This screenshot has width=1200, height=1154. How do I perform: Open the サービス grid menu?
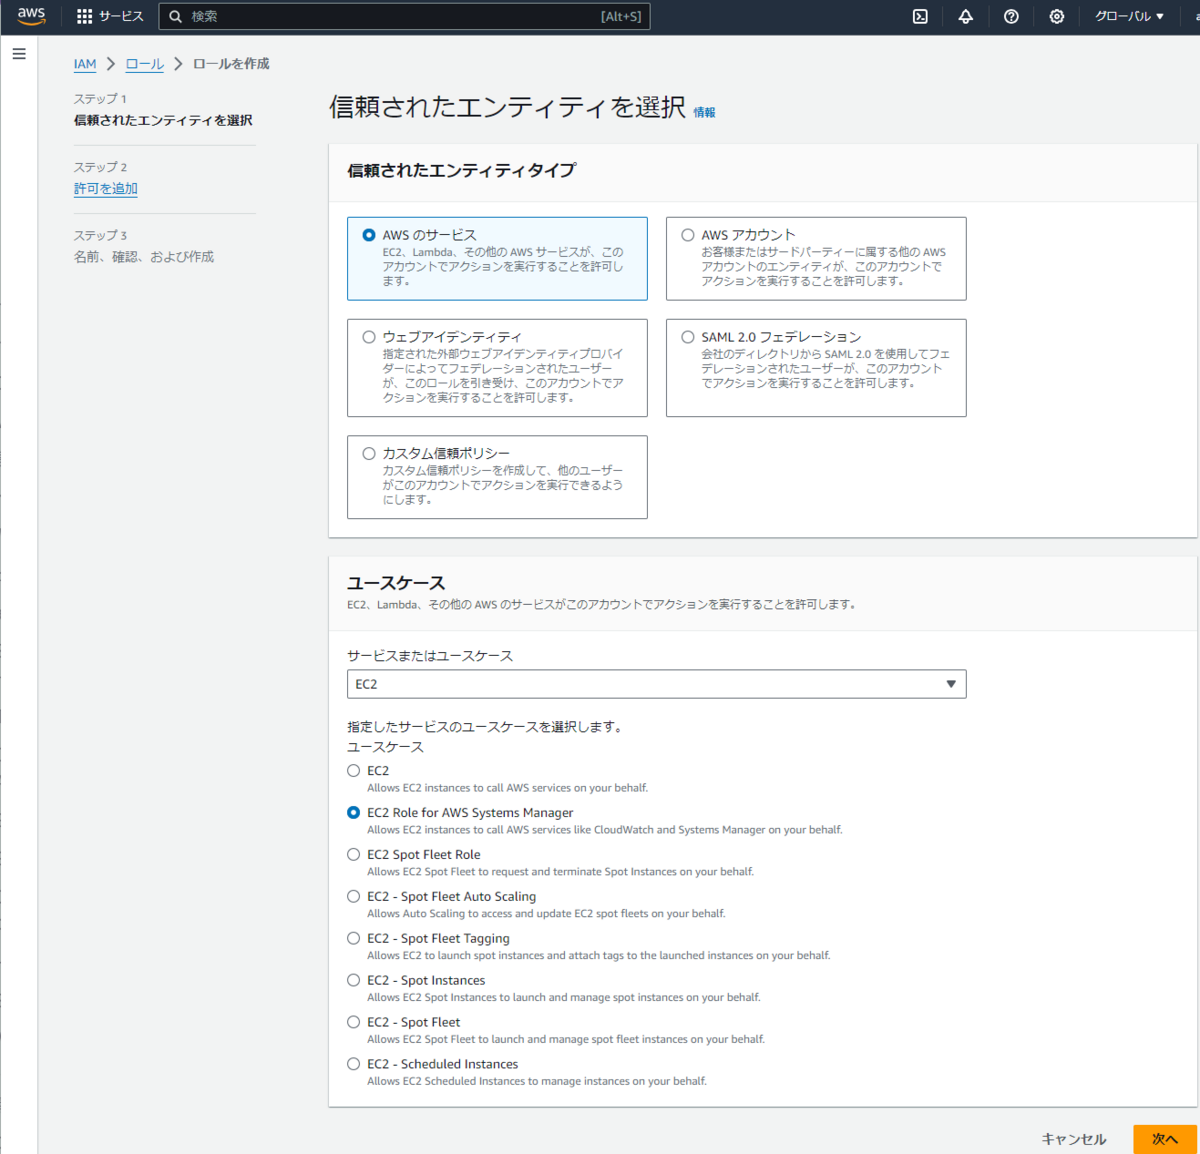point(110,16)
